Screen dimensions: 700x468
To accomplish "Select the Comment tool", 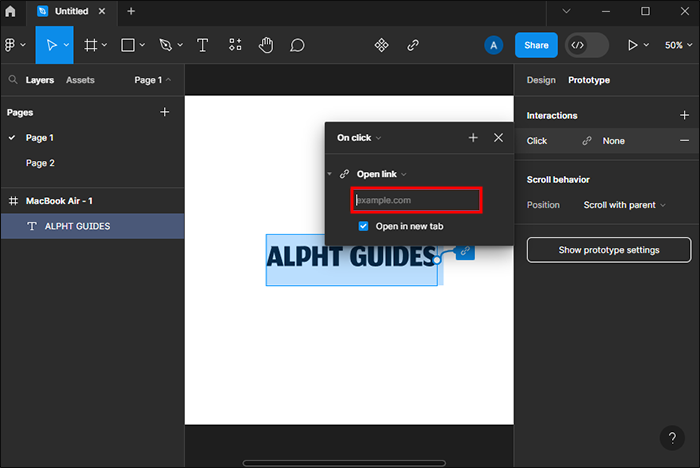I will (297, 45).
